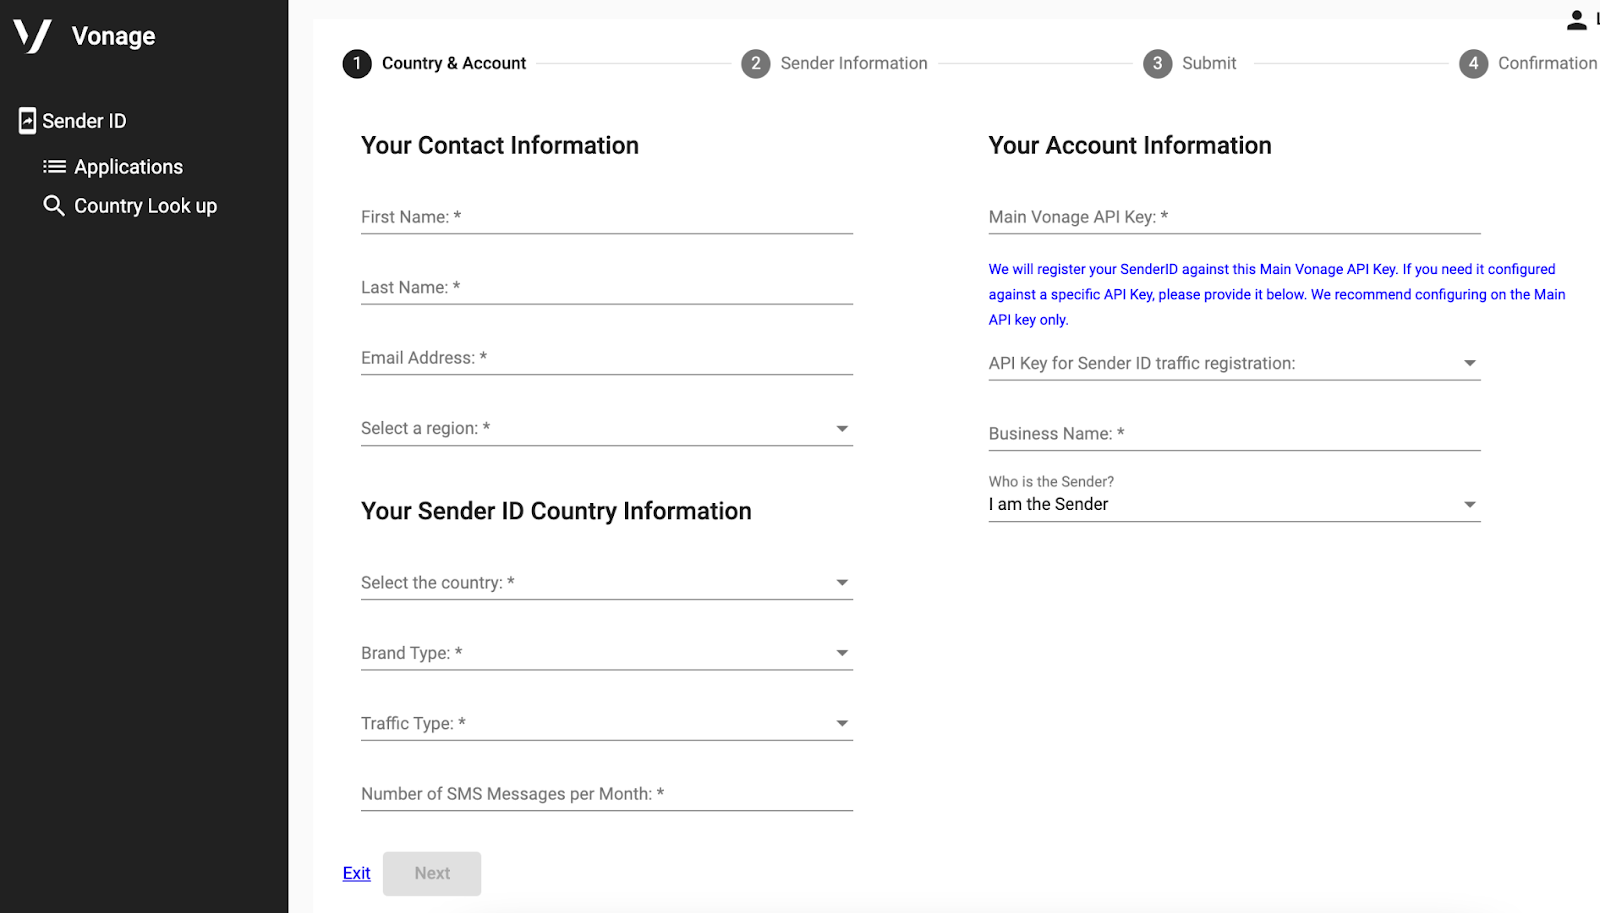Select the Sender Information step label
The width and height of the screenshot is (1600, 913).
pyautogui.click(x=854, y=63)
